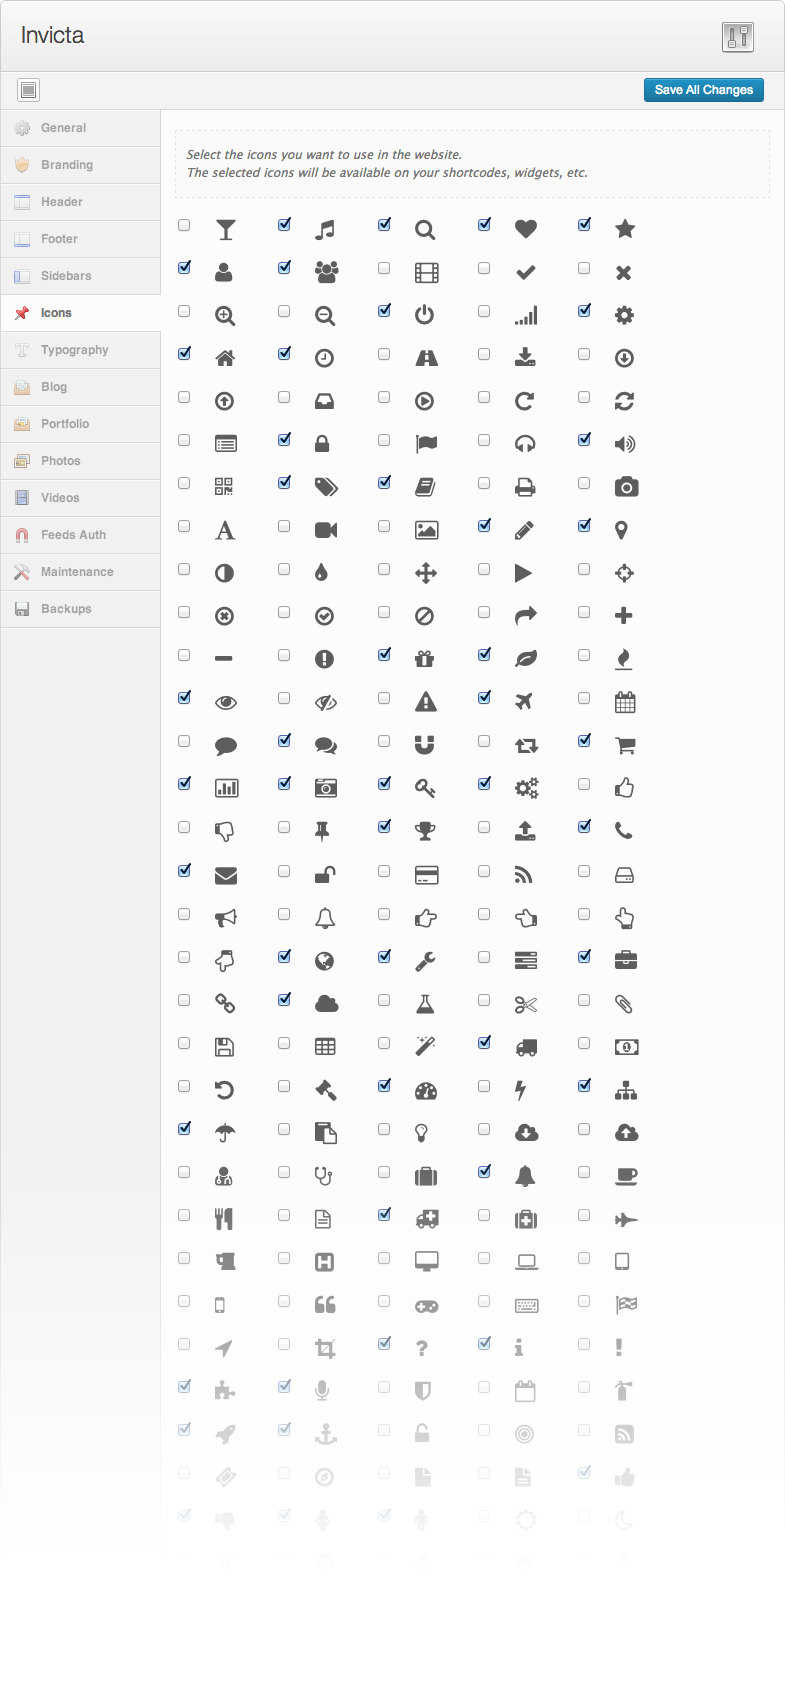The image size is (785, 1707).
Task: Click the video camera icon
Action: click(x=326, y=530)
